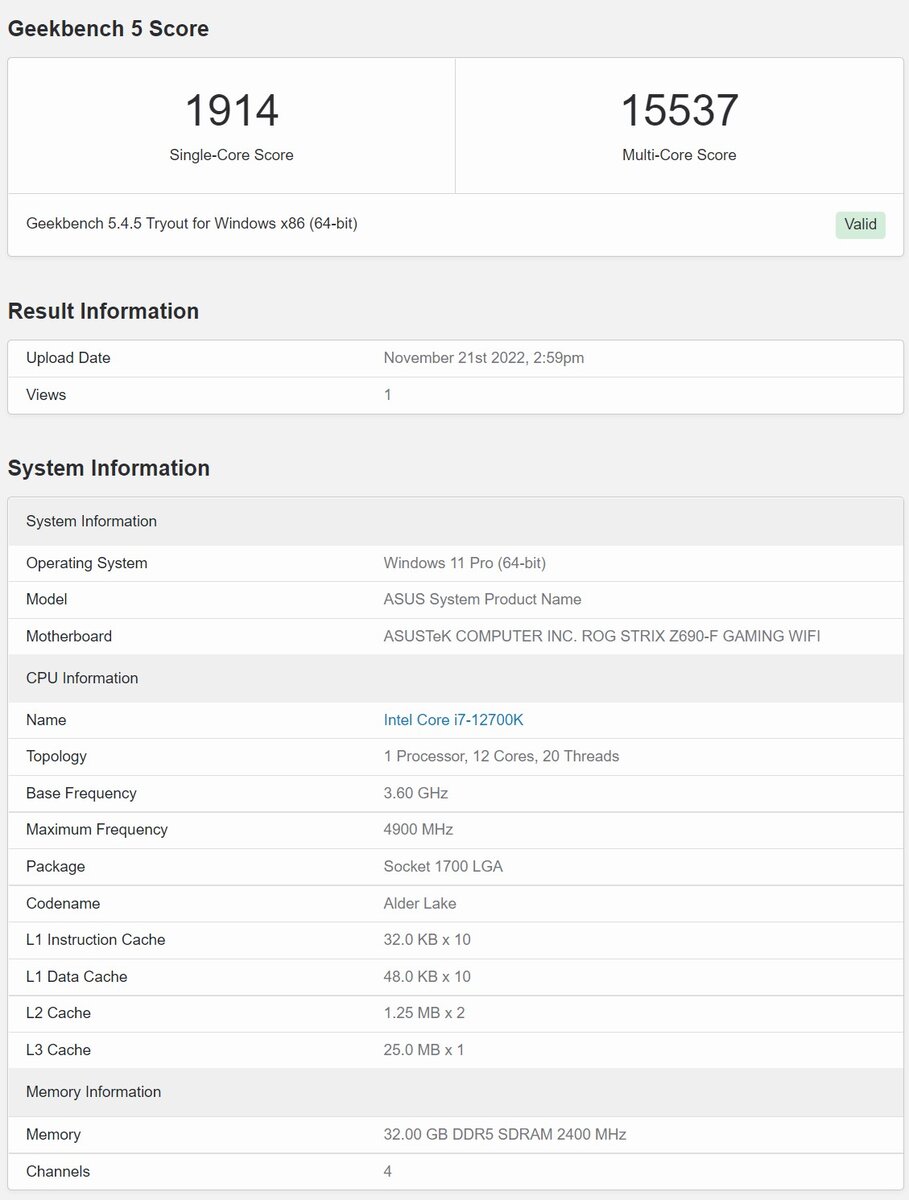
Task: Select the upload date November 21st 2022
Action: [484, 358]
